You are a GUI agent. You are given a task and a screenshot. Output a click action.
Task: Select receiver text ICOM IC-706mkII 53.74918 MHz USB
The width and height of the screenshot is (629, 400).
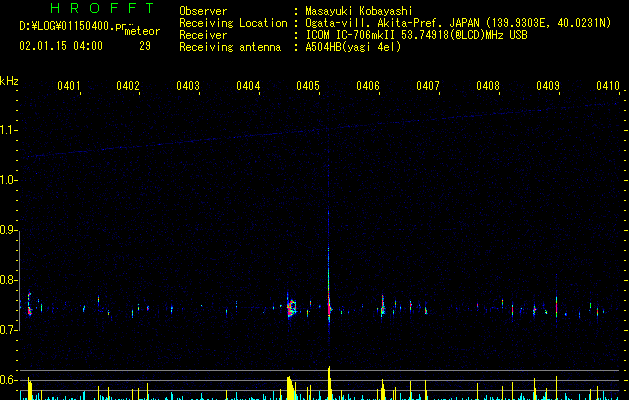tap(416, 35)
